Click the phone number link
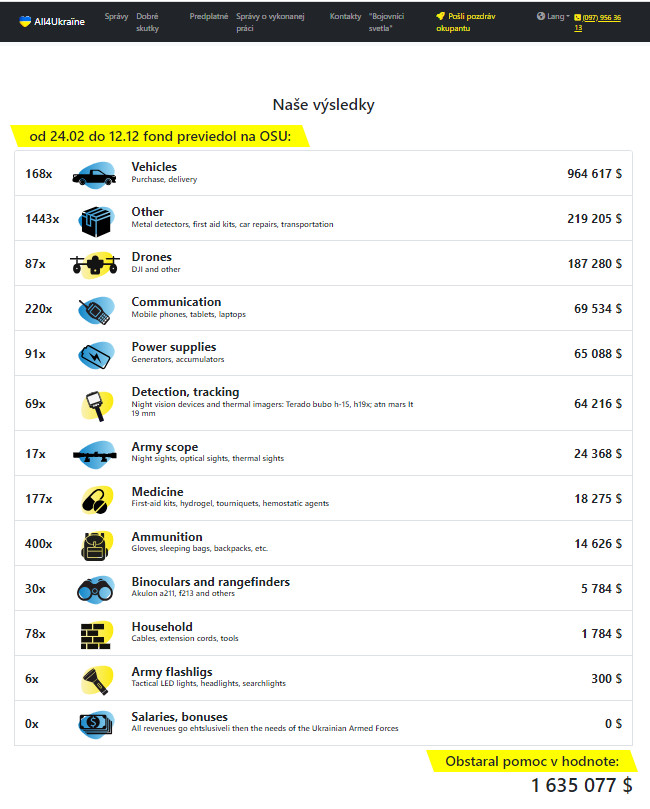650x809 pixels. point(598,23)
